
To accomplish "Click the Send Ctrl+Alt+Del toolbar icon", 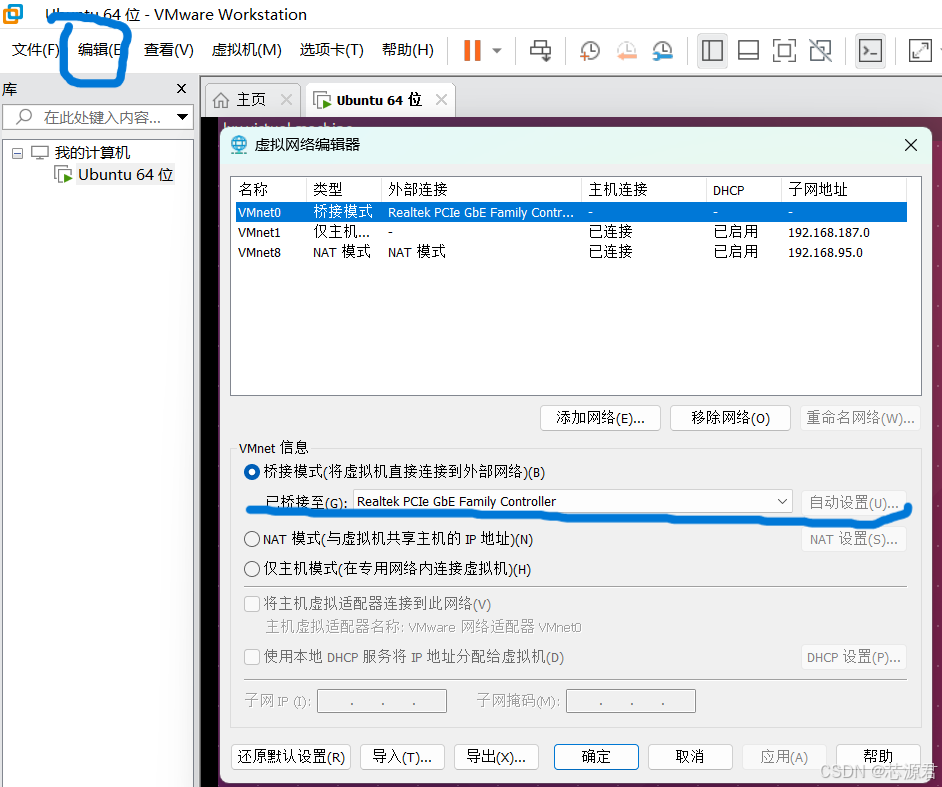I will pos(541,50).
